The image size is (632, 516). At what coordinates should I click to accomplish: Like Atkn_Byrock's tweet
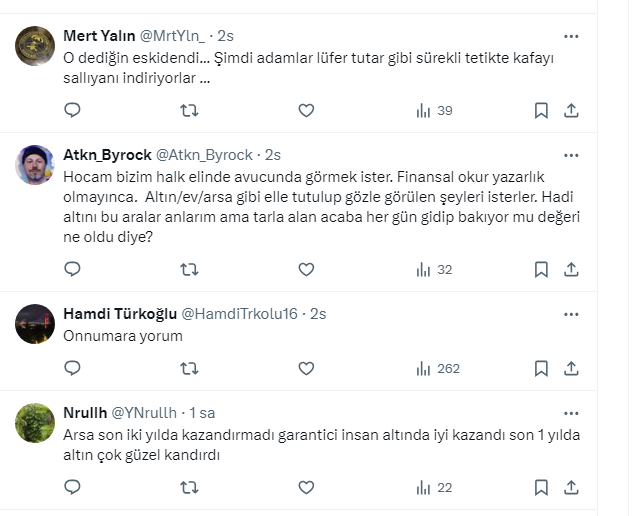(x=306, y=269)
